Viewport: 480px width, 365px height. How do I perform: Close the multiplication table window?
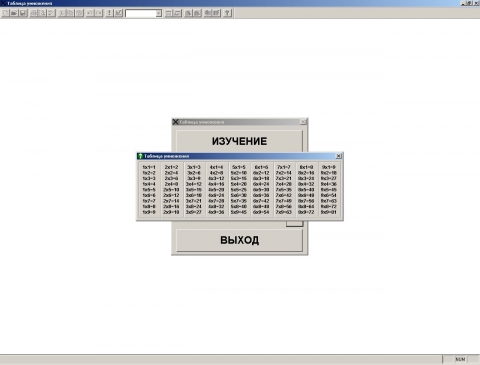(338, 156)
